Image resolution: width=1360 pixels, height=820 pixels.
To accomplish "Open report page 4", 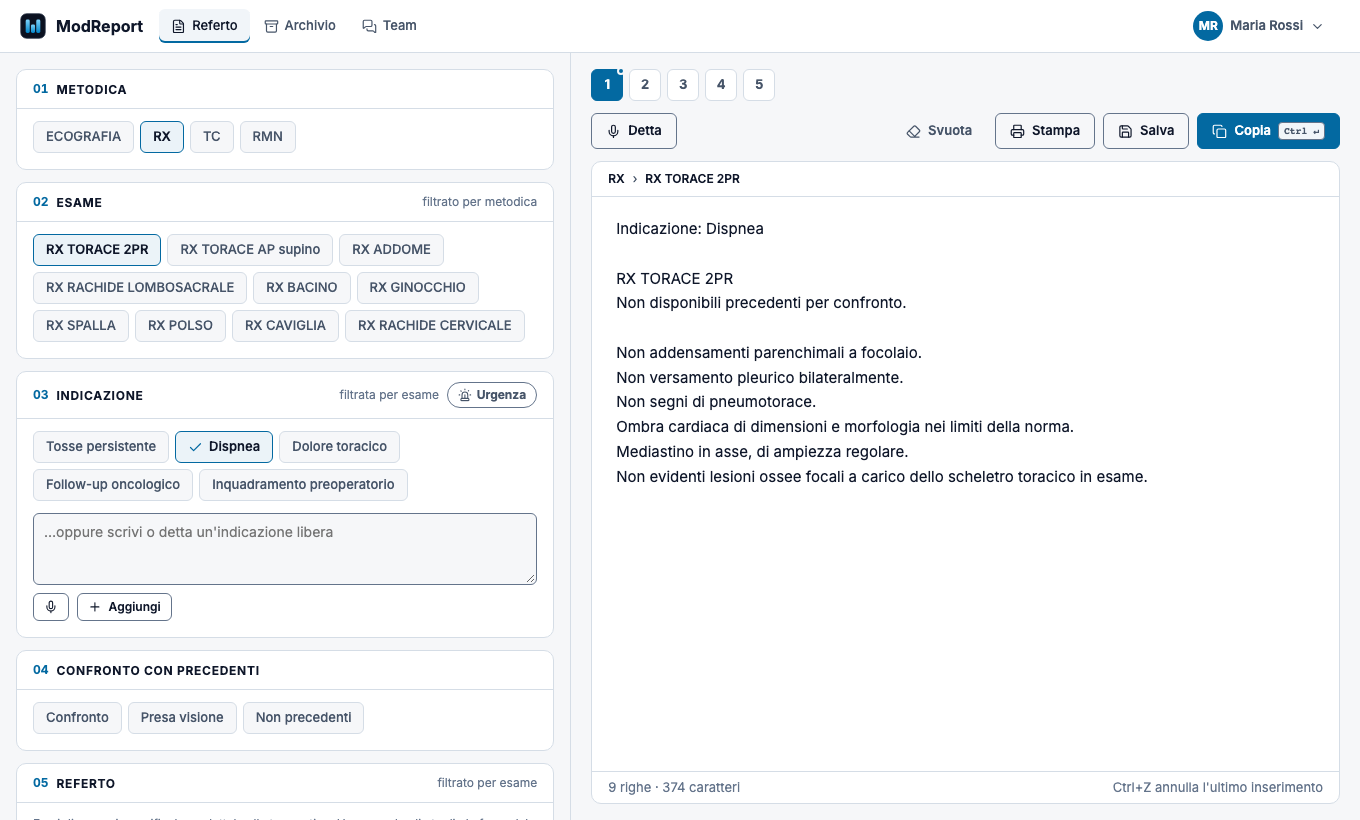I will 721,85.
